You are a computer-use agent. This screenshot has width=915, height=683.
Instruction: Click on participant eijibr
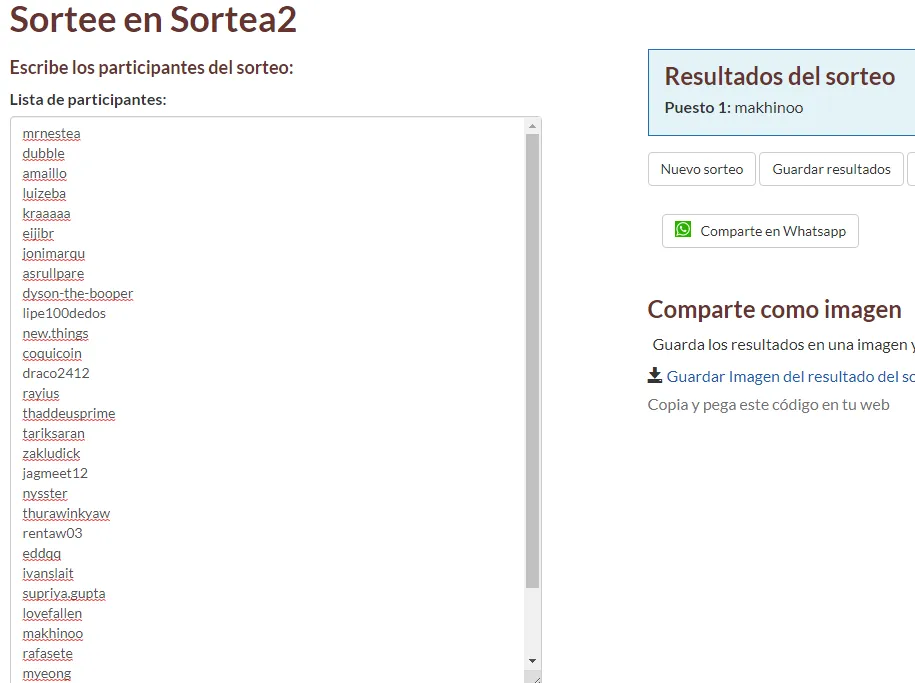pos(38,234)
